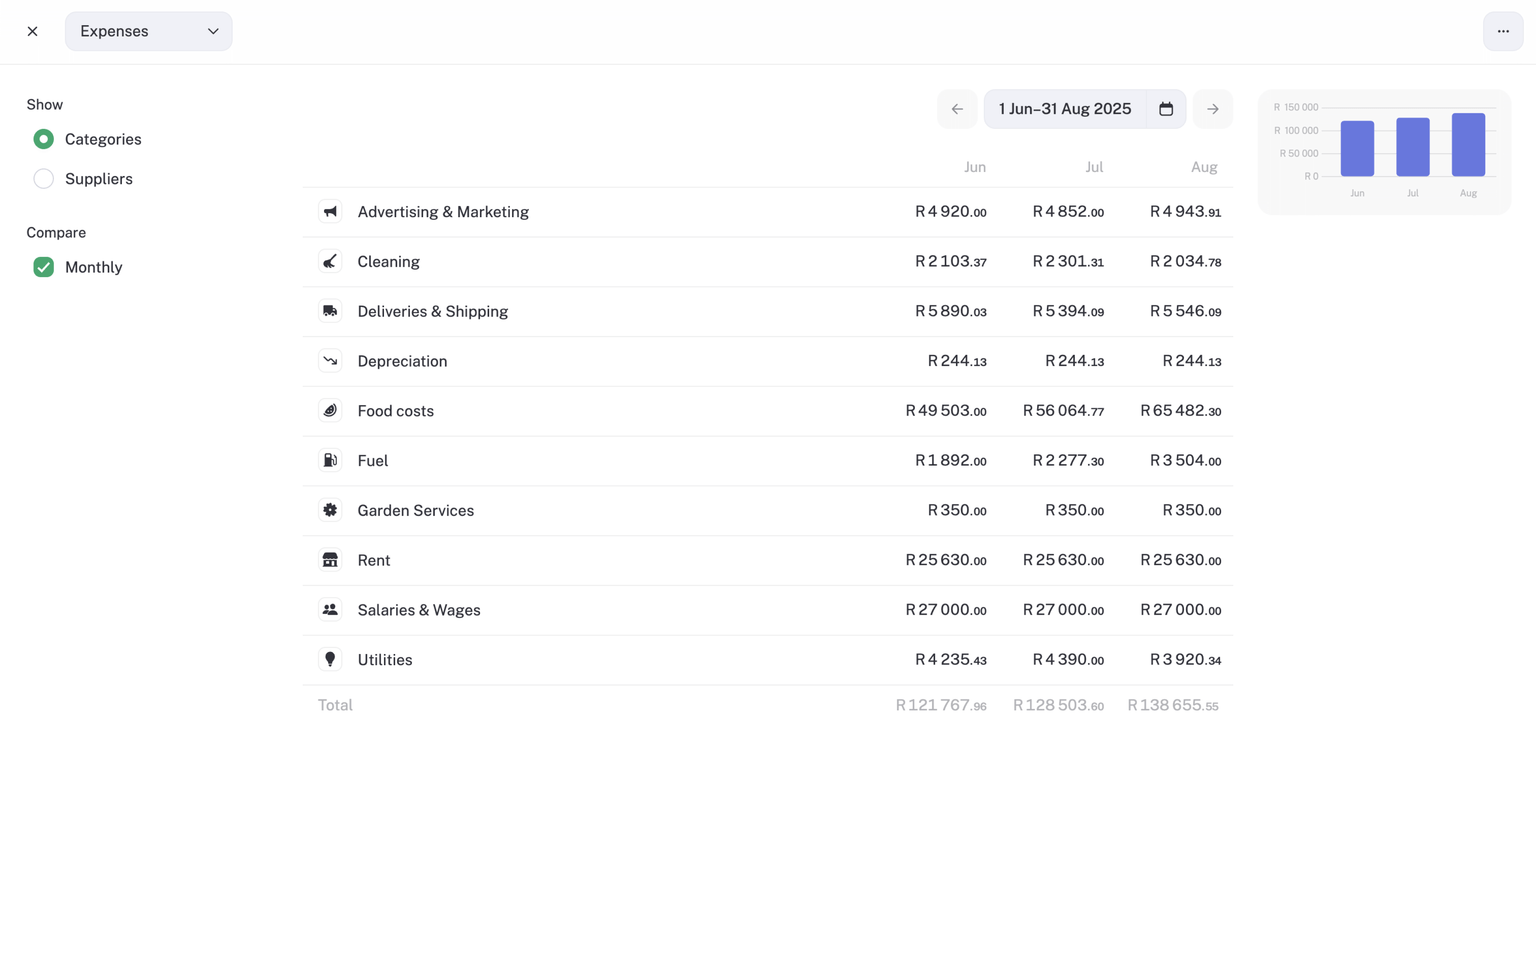
Task: Click the lightbulb icon beside Utilities
Action: (x=330, y=659)
